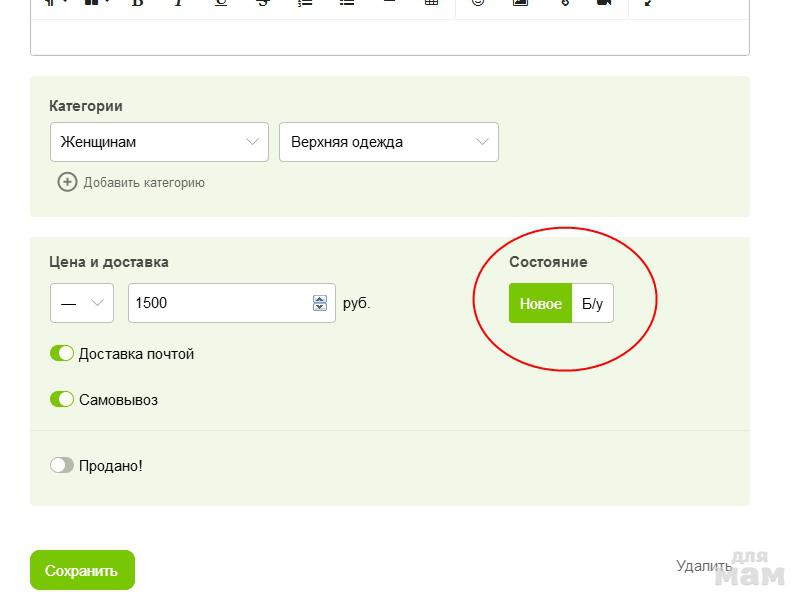
Task: Enable the Продано! toggle
Action: point(62,466)
